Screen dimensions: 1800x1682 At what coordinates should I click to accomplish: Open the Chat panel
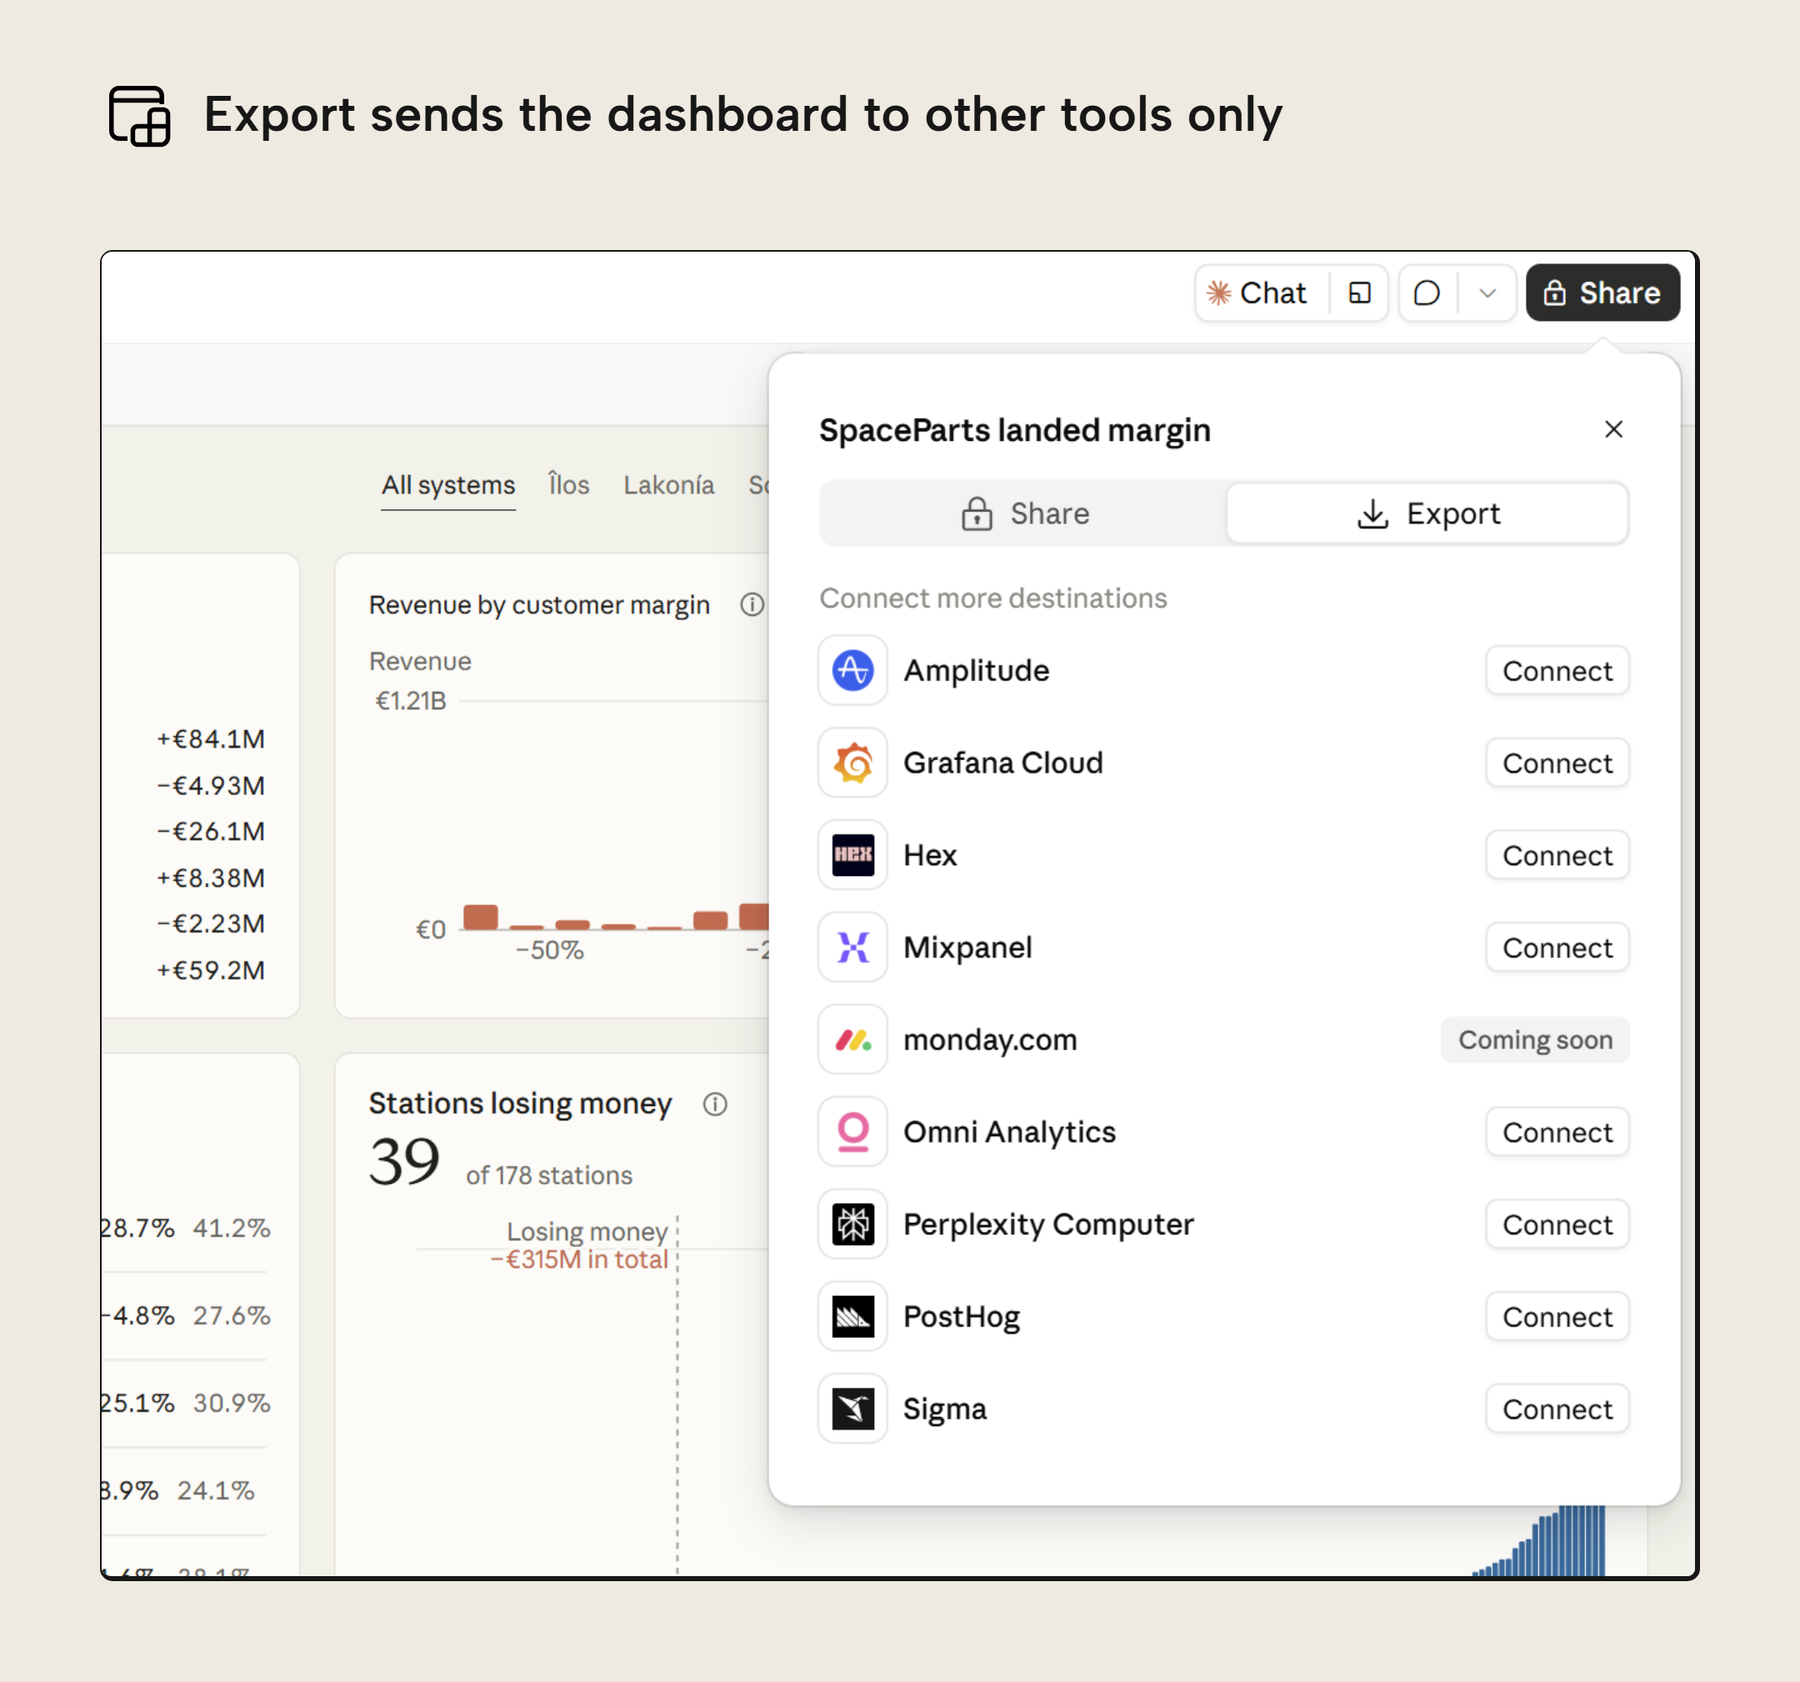[x=1261, y=293]
